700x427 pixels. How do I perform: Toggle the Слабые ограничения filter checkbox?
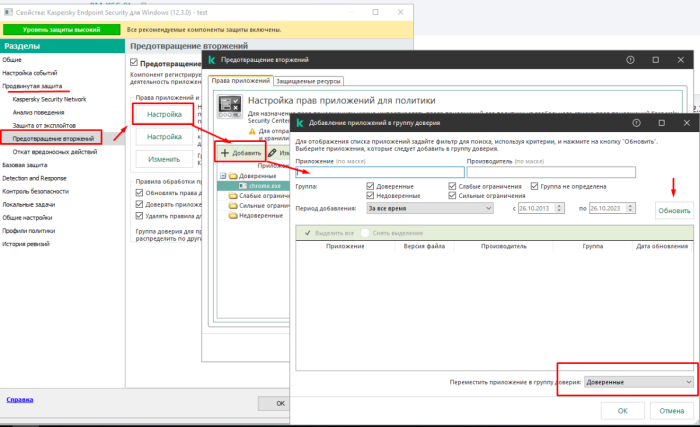[x=452, y=186]
